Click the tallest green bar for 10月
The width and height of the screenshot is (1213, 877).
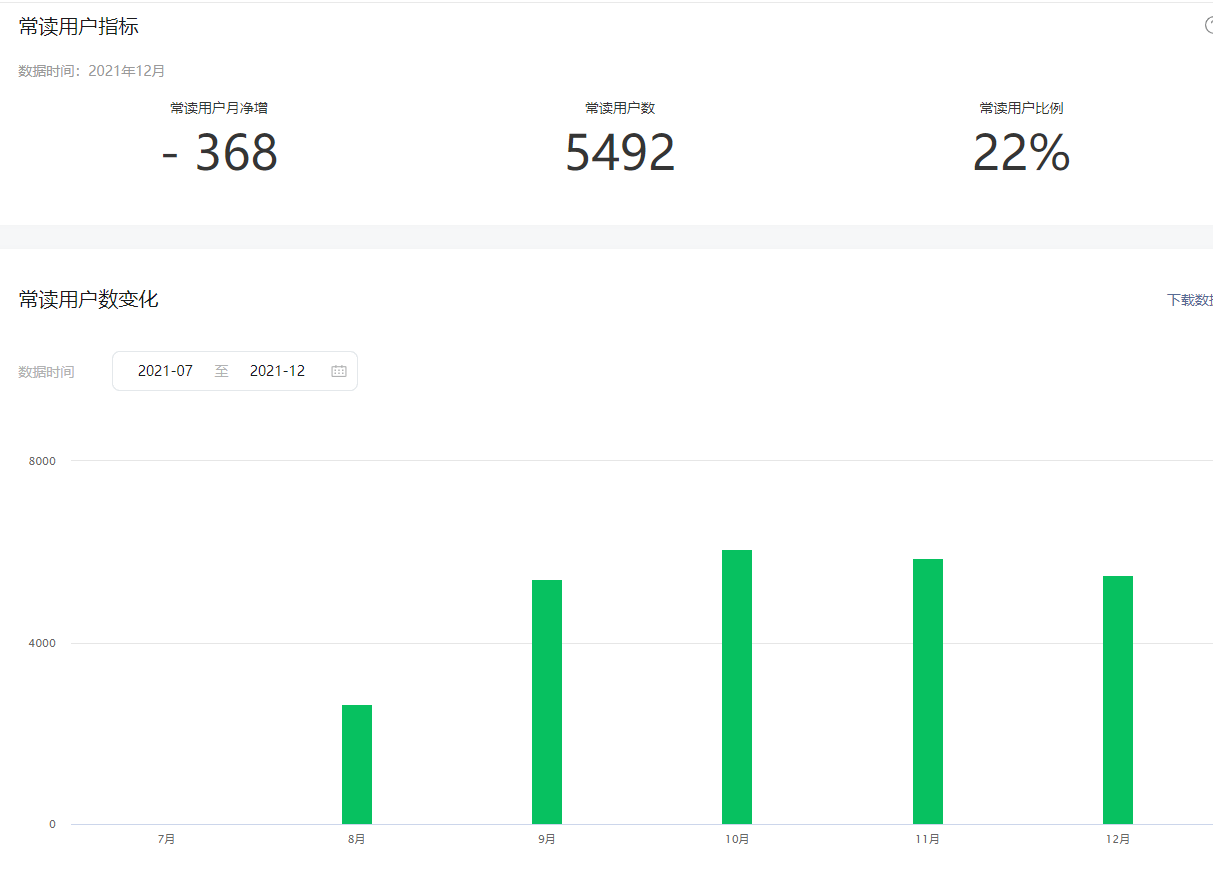[737, 687]
